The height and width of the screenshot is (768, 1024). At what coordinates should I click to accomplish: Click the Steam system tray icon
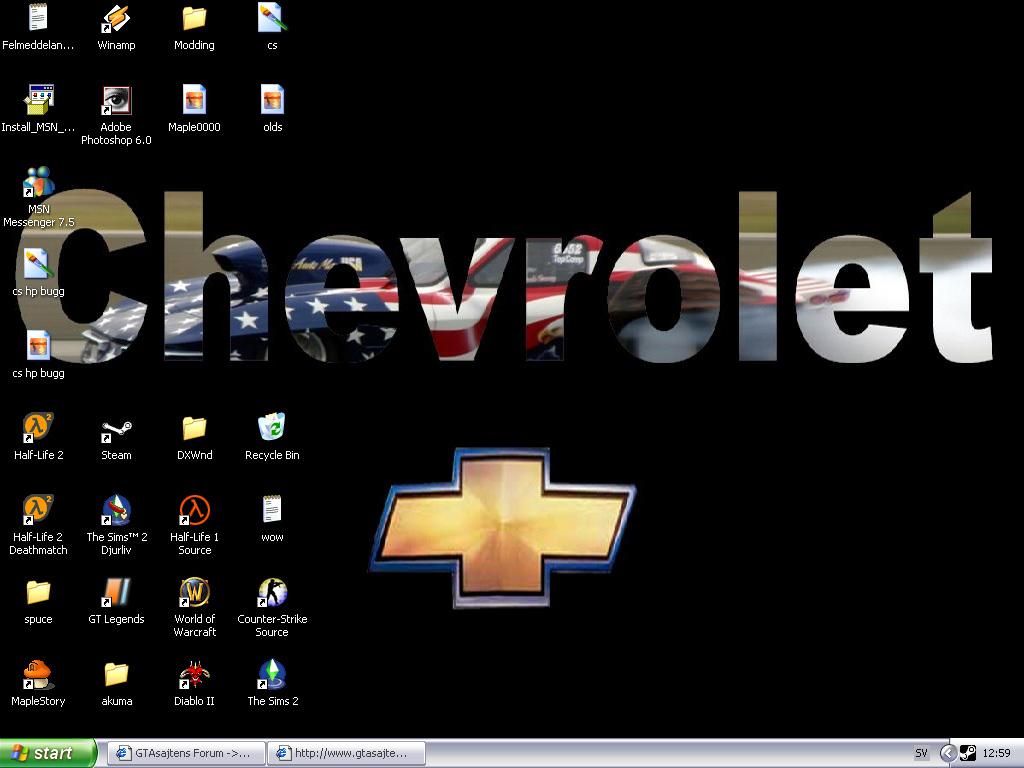pyautogui.click(x=967, y=753)
